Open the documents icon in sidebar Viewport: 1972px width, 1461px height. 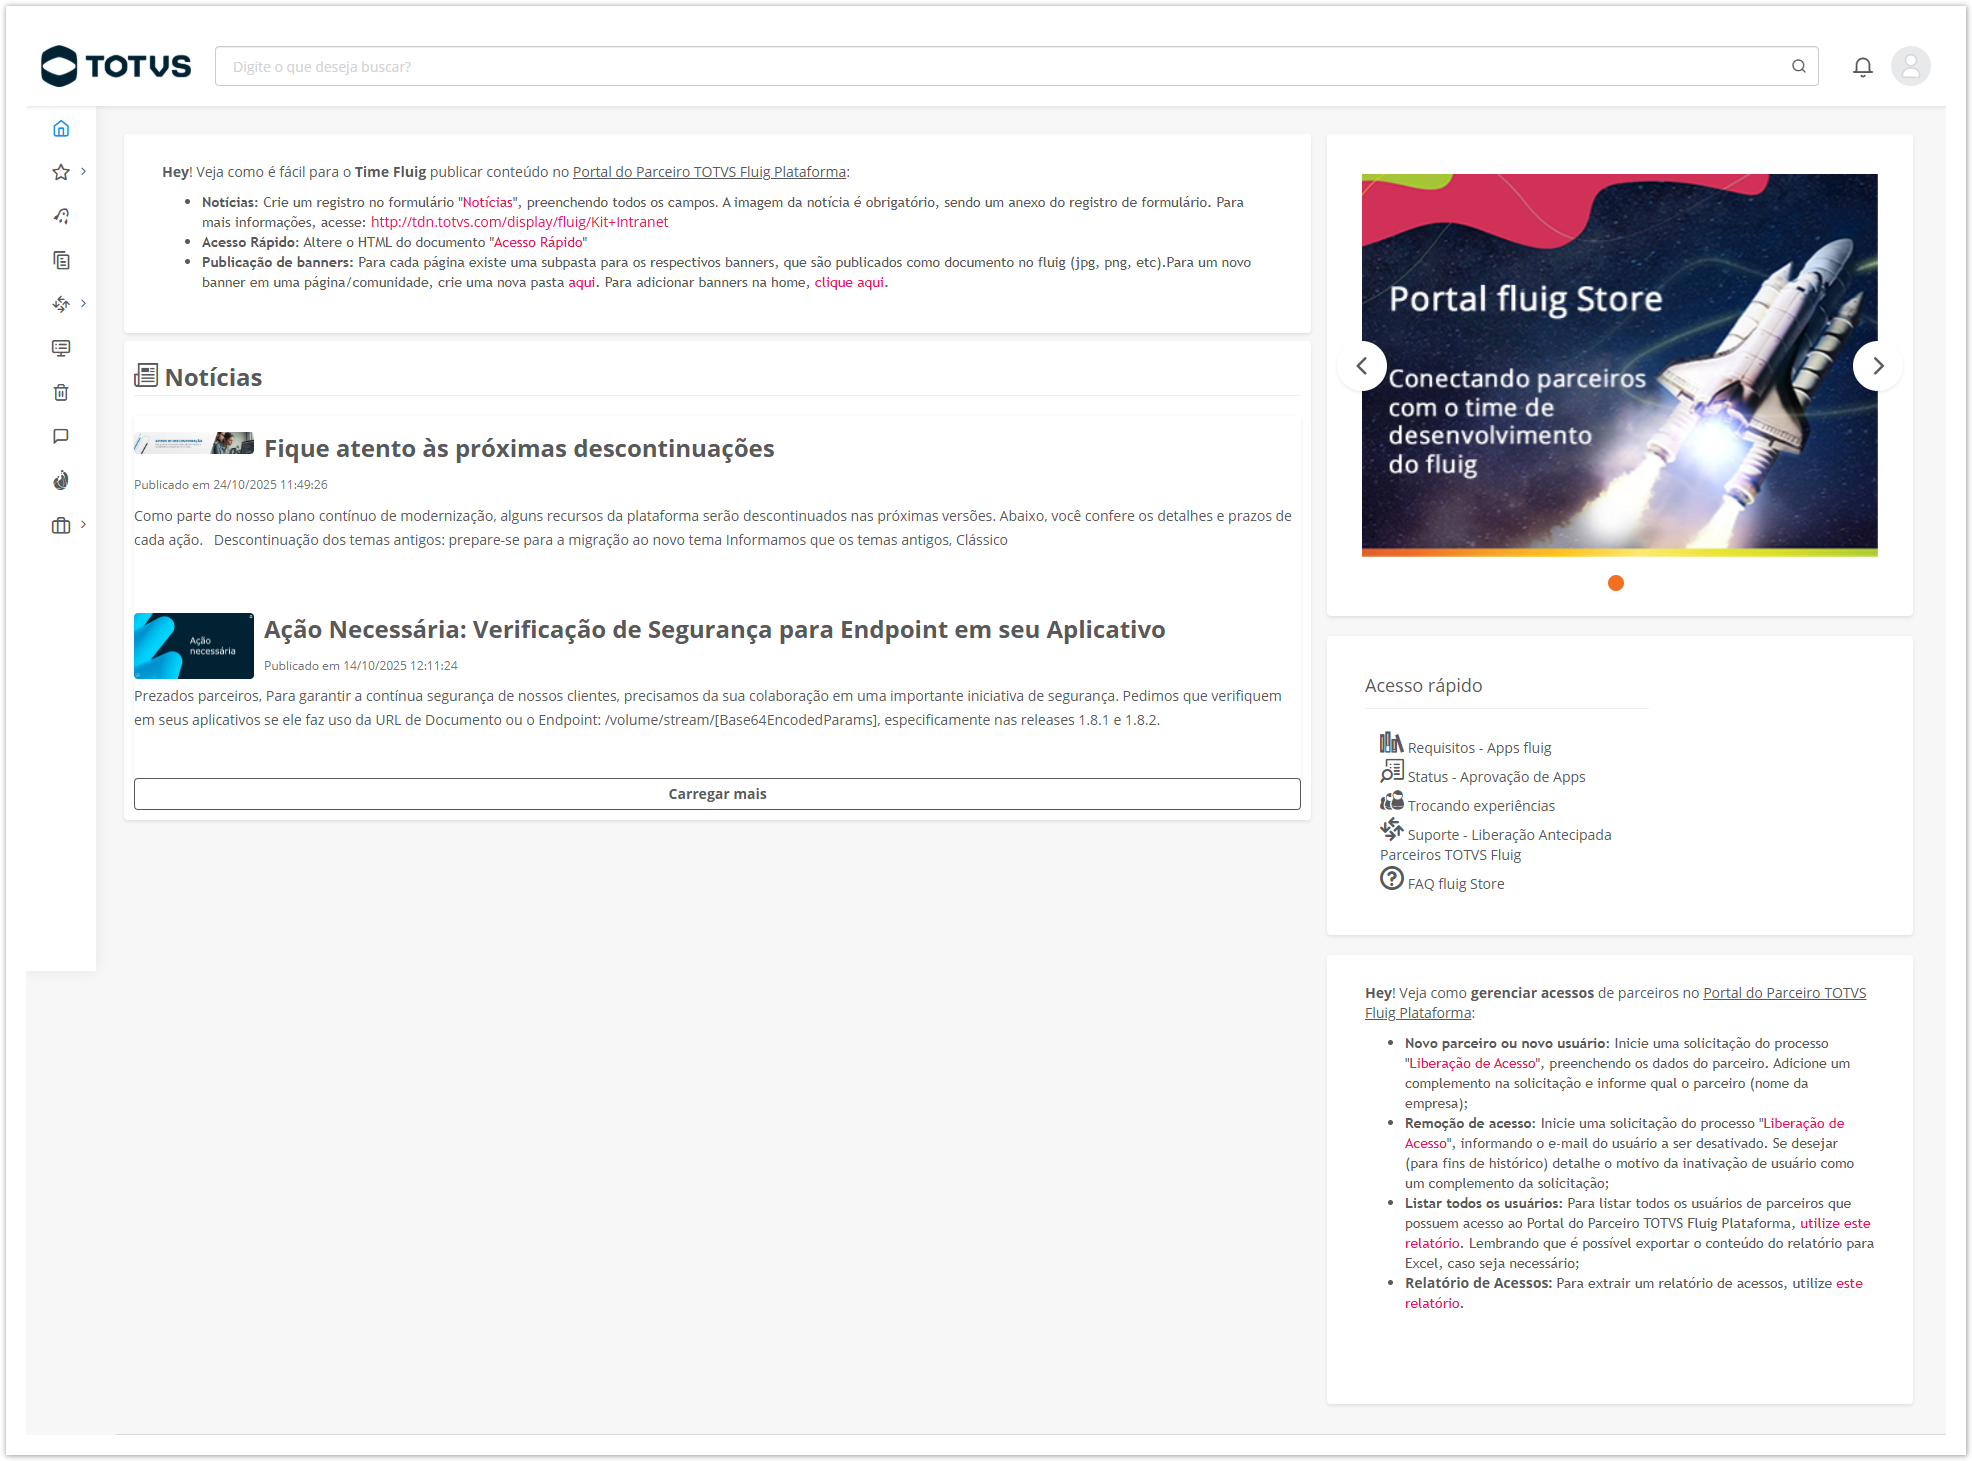61,261
